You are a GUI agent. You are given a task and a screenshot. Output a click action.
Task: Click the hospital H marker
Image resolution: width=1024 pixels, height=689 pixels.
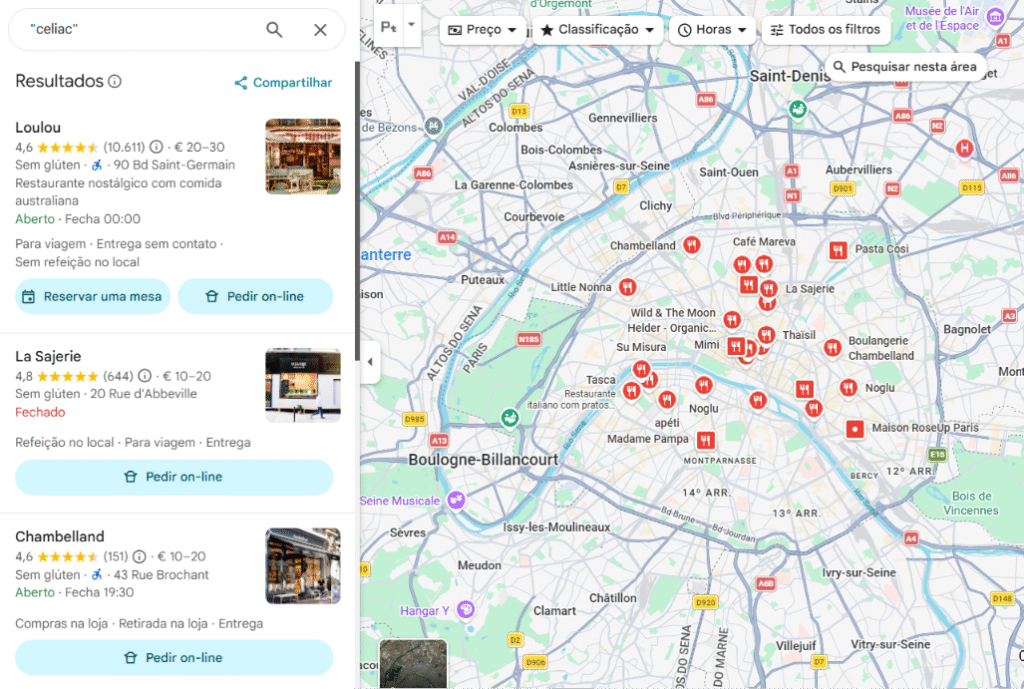965,148
